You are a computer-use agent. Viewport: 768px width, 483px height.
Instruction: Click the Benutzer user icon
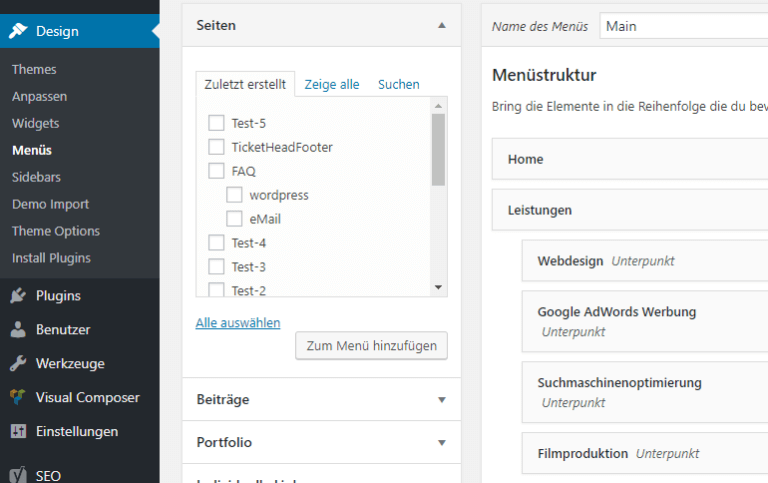(18, 330)
